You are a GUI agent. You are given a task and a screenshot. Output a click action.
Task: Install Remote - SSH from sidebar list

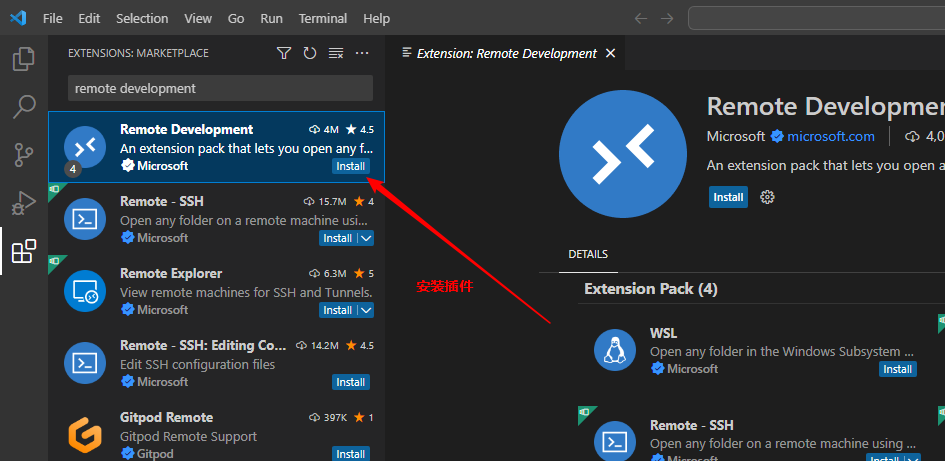point(338,238)
